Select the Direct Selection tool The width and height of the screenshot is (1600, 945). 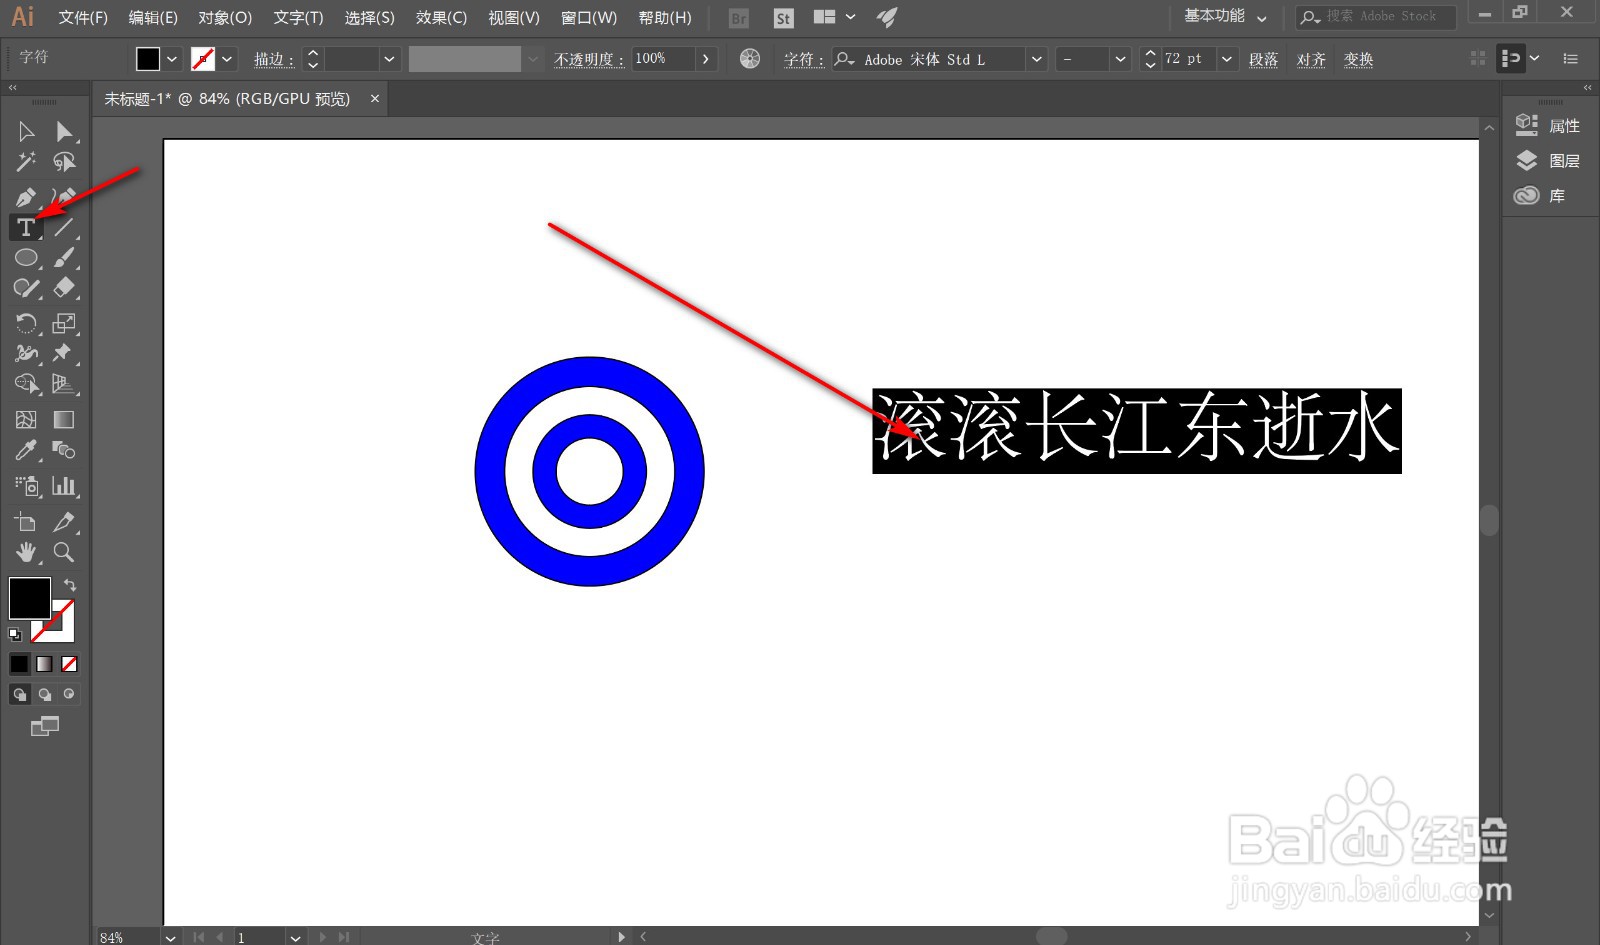[x=64, y=132]
